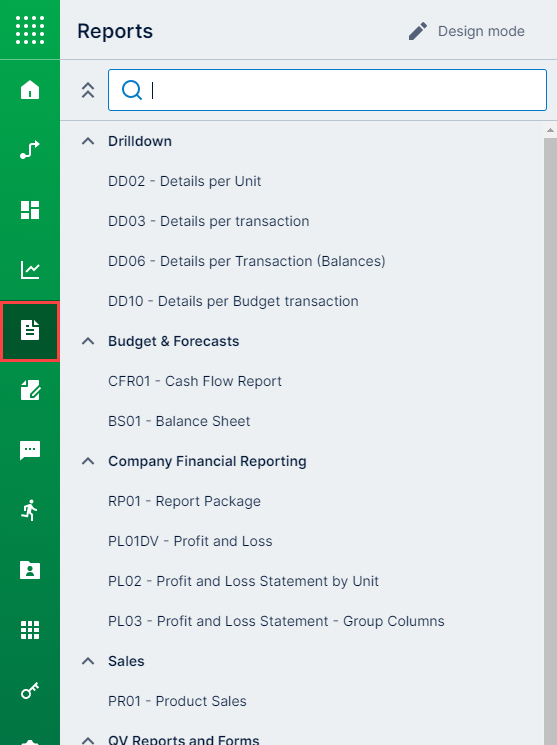
Task: Open the app launcher dots grid icon
Action: pyautogui.click(x=30, y=29)
